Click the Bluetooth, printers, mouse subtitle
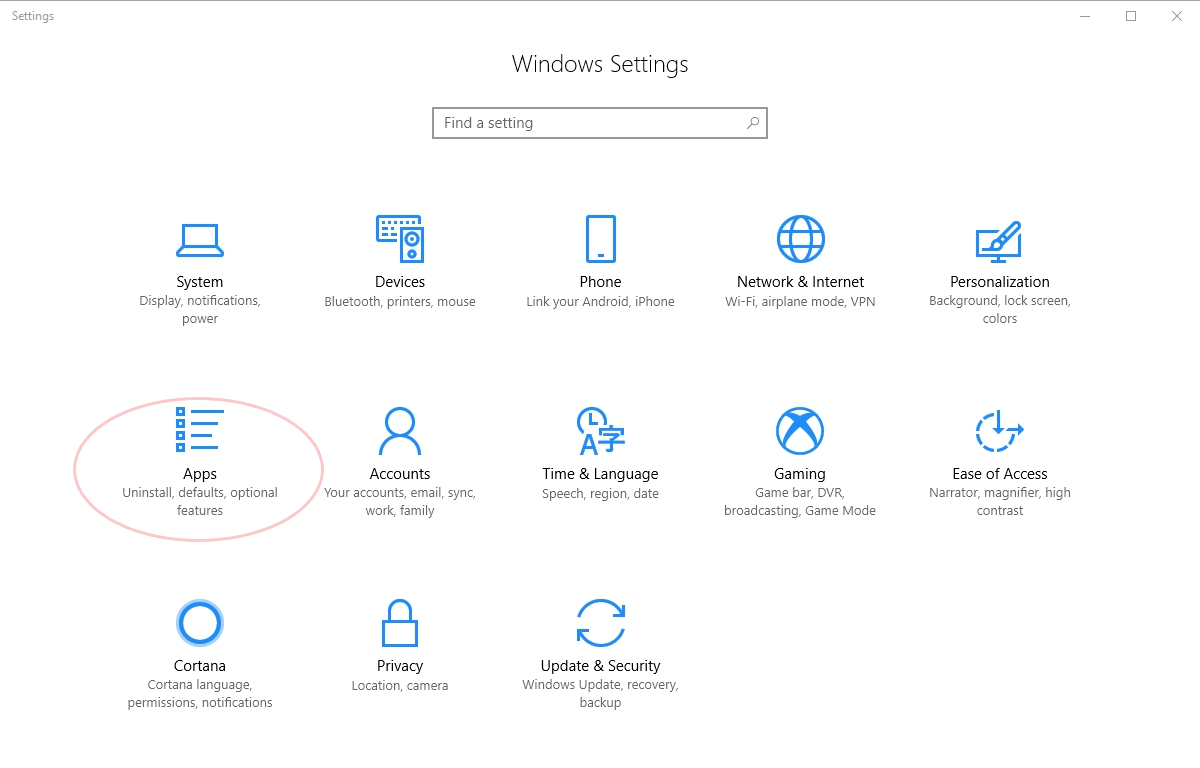The width and height of the screenshot is (1200, 768). pyautogui.click(x=400, y=301)
